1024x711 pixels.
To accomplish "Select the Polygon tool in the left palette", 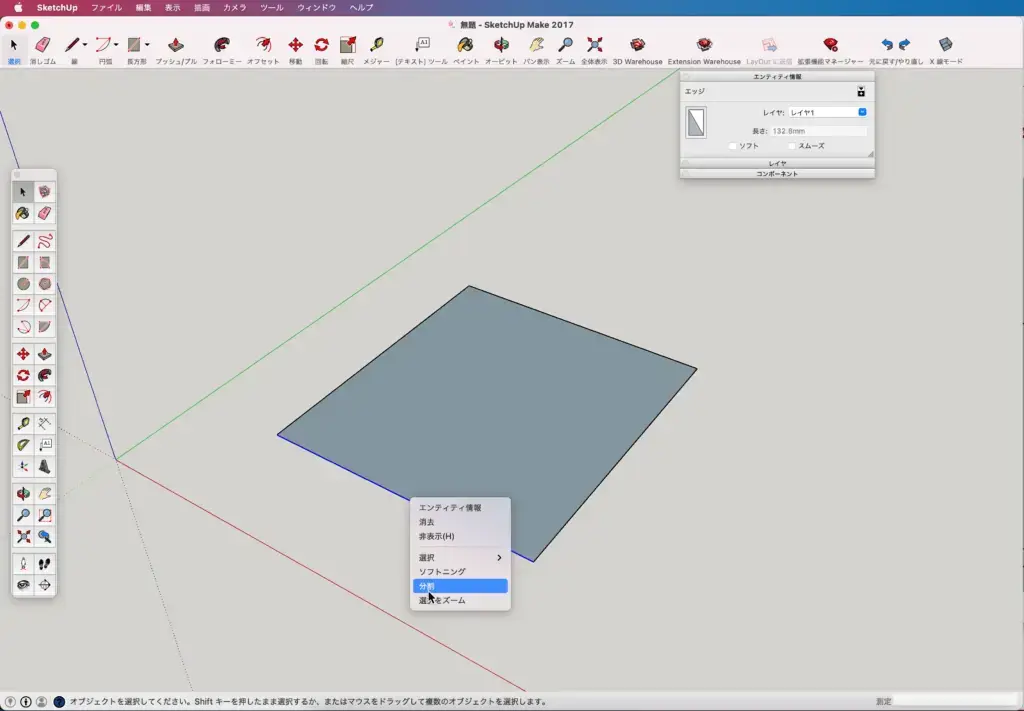I will click(44, 284).
